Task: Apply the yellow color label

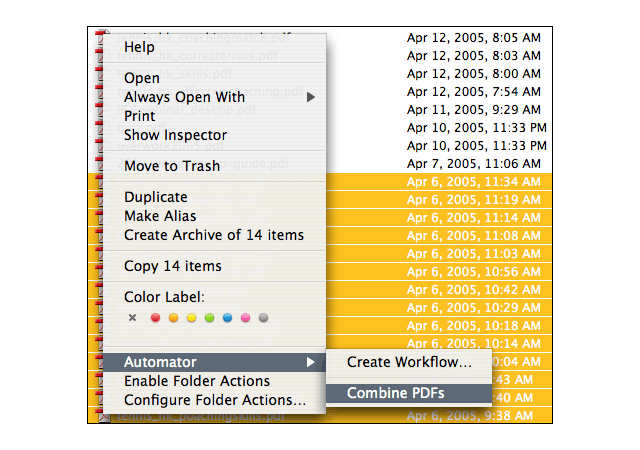Action: click(191, 318)
